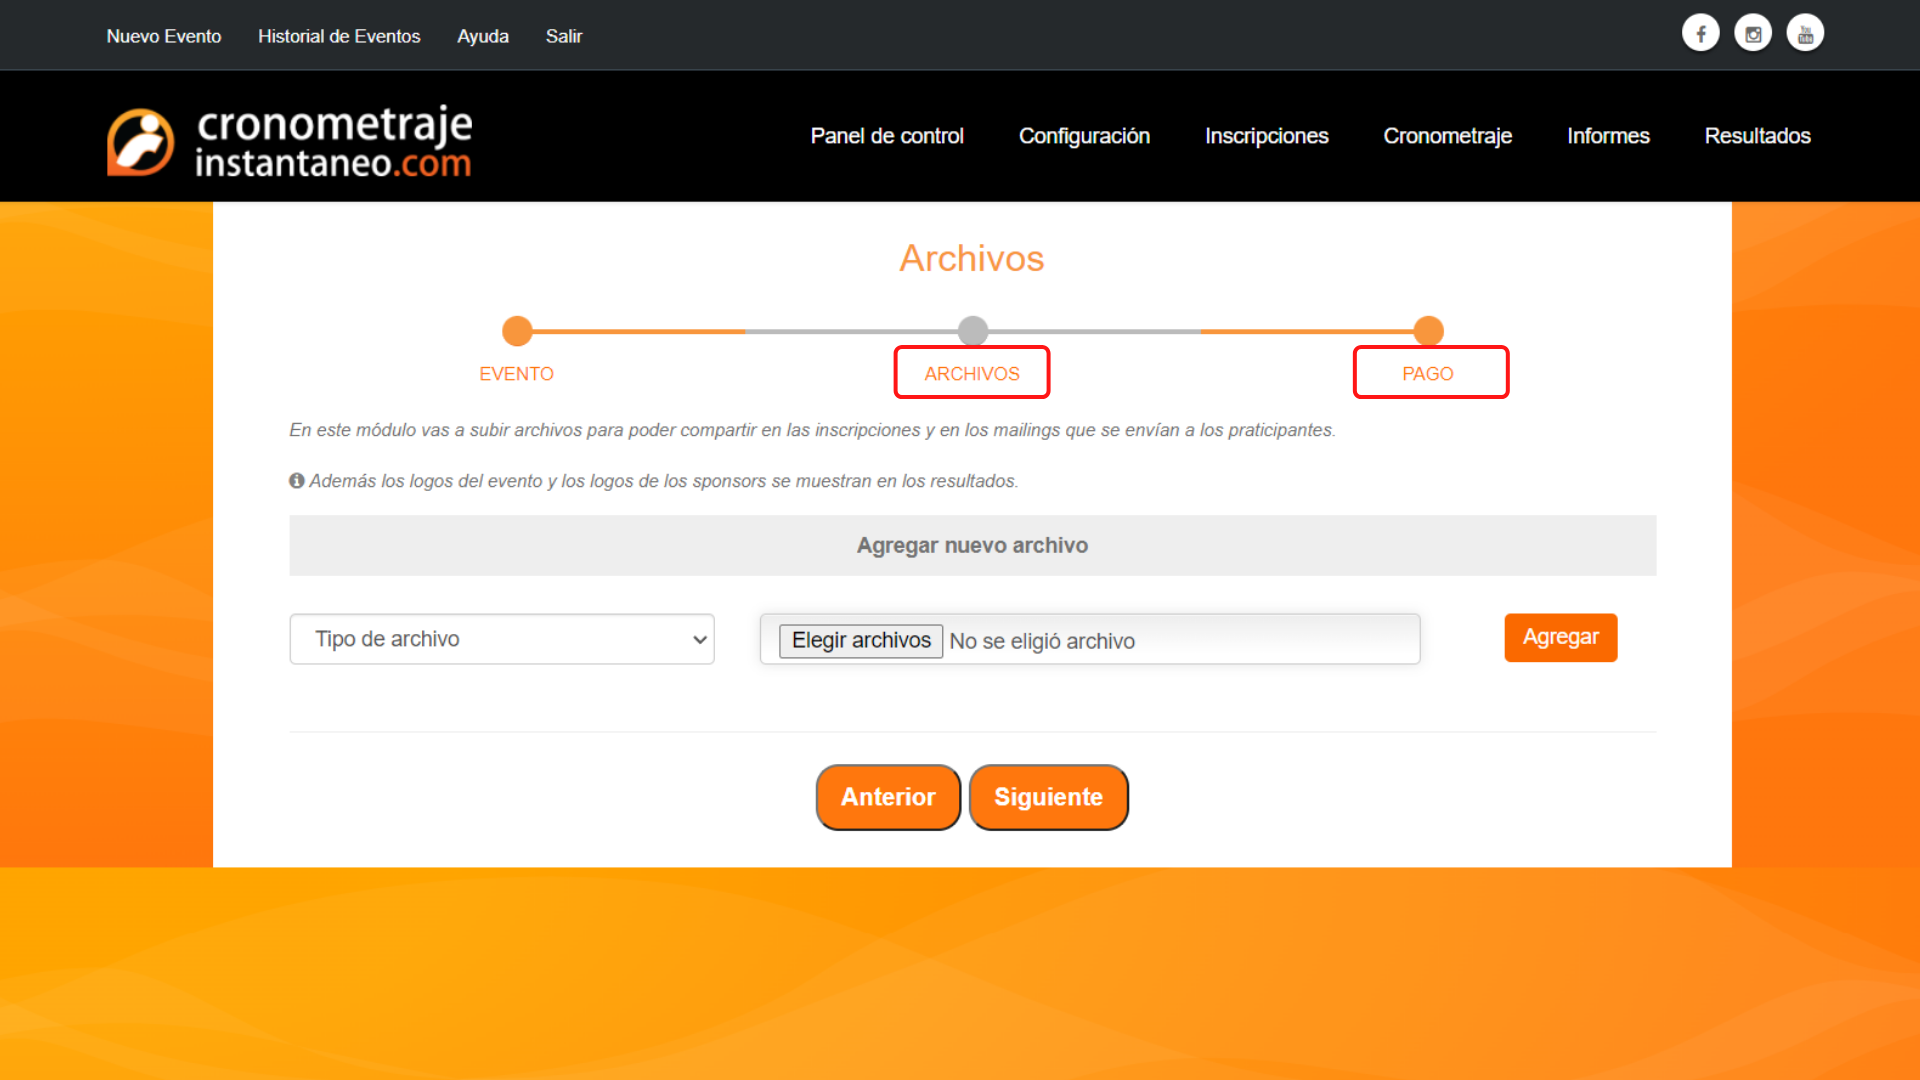
Task: Open the Facebook social icon
Action: 1700,33
